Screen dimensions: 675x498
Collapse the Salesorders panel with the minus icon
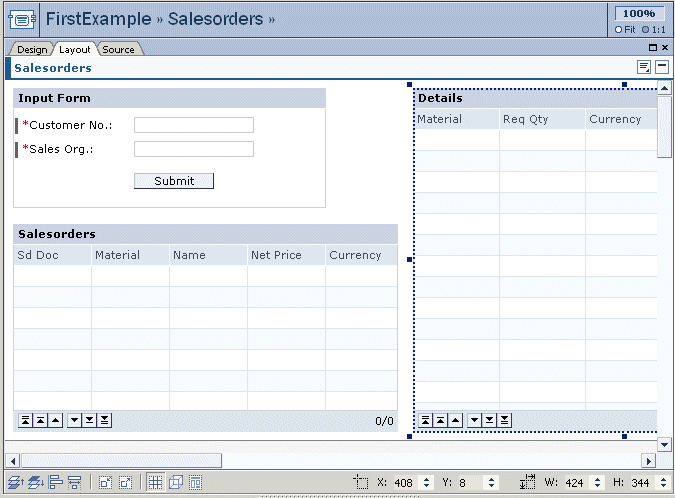(x=662, y=67)
